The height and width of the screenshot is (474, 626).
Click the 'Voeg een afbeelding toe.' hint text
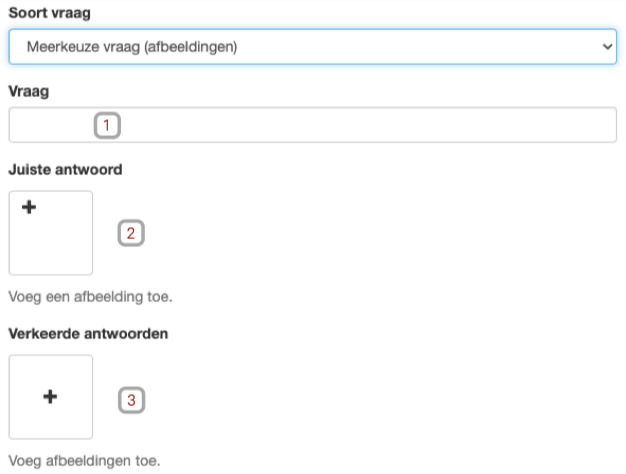tap(91, 297)
